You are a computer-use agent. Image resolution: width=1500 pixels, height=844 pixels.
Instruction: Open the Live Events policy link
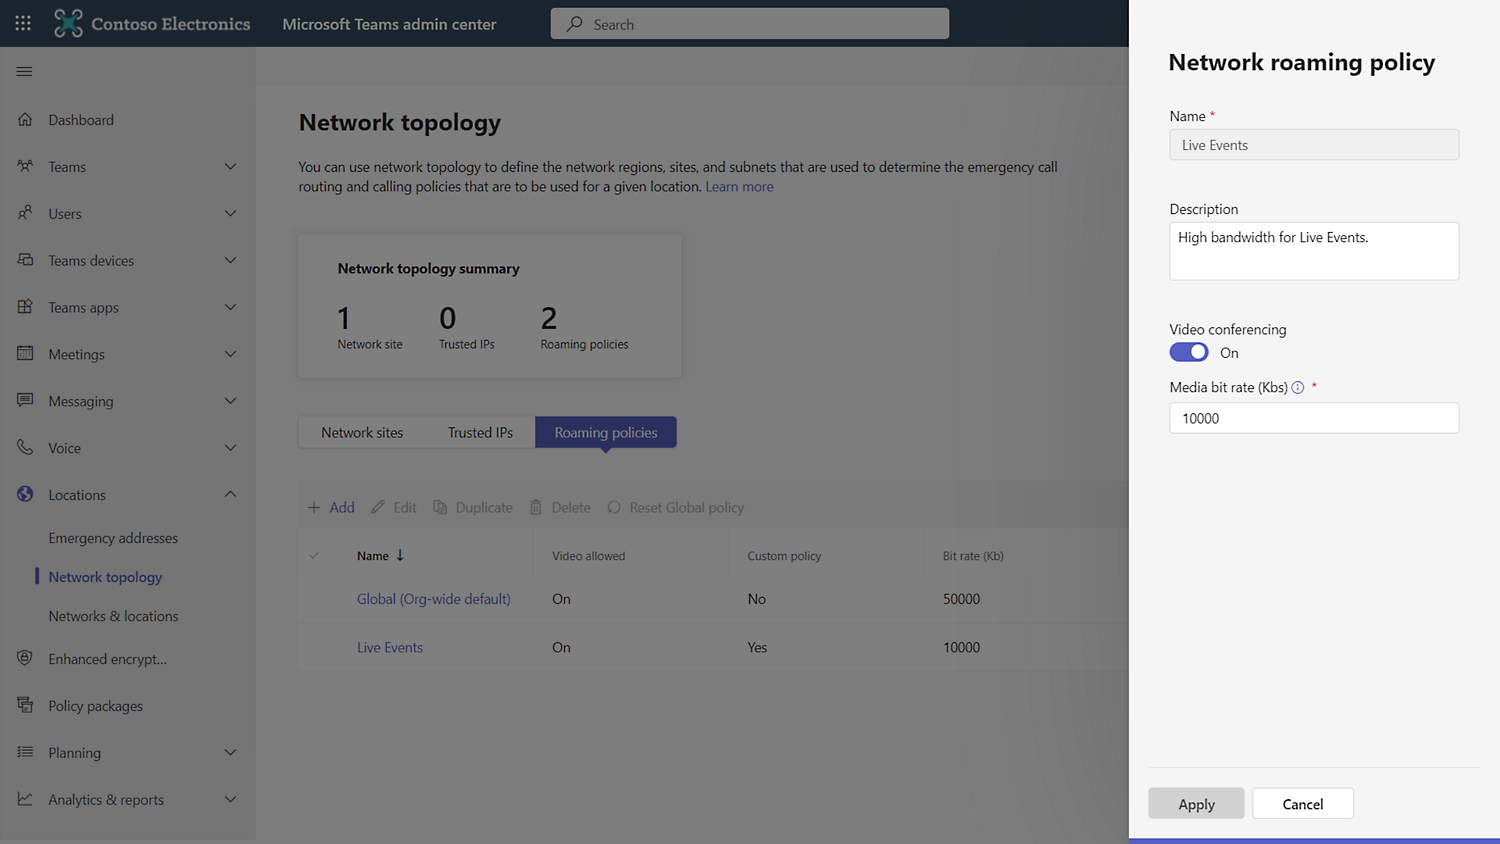click(x=390, y=647)
